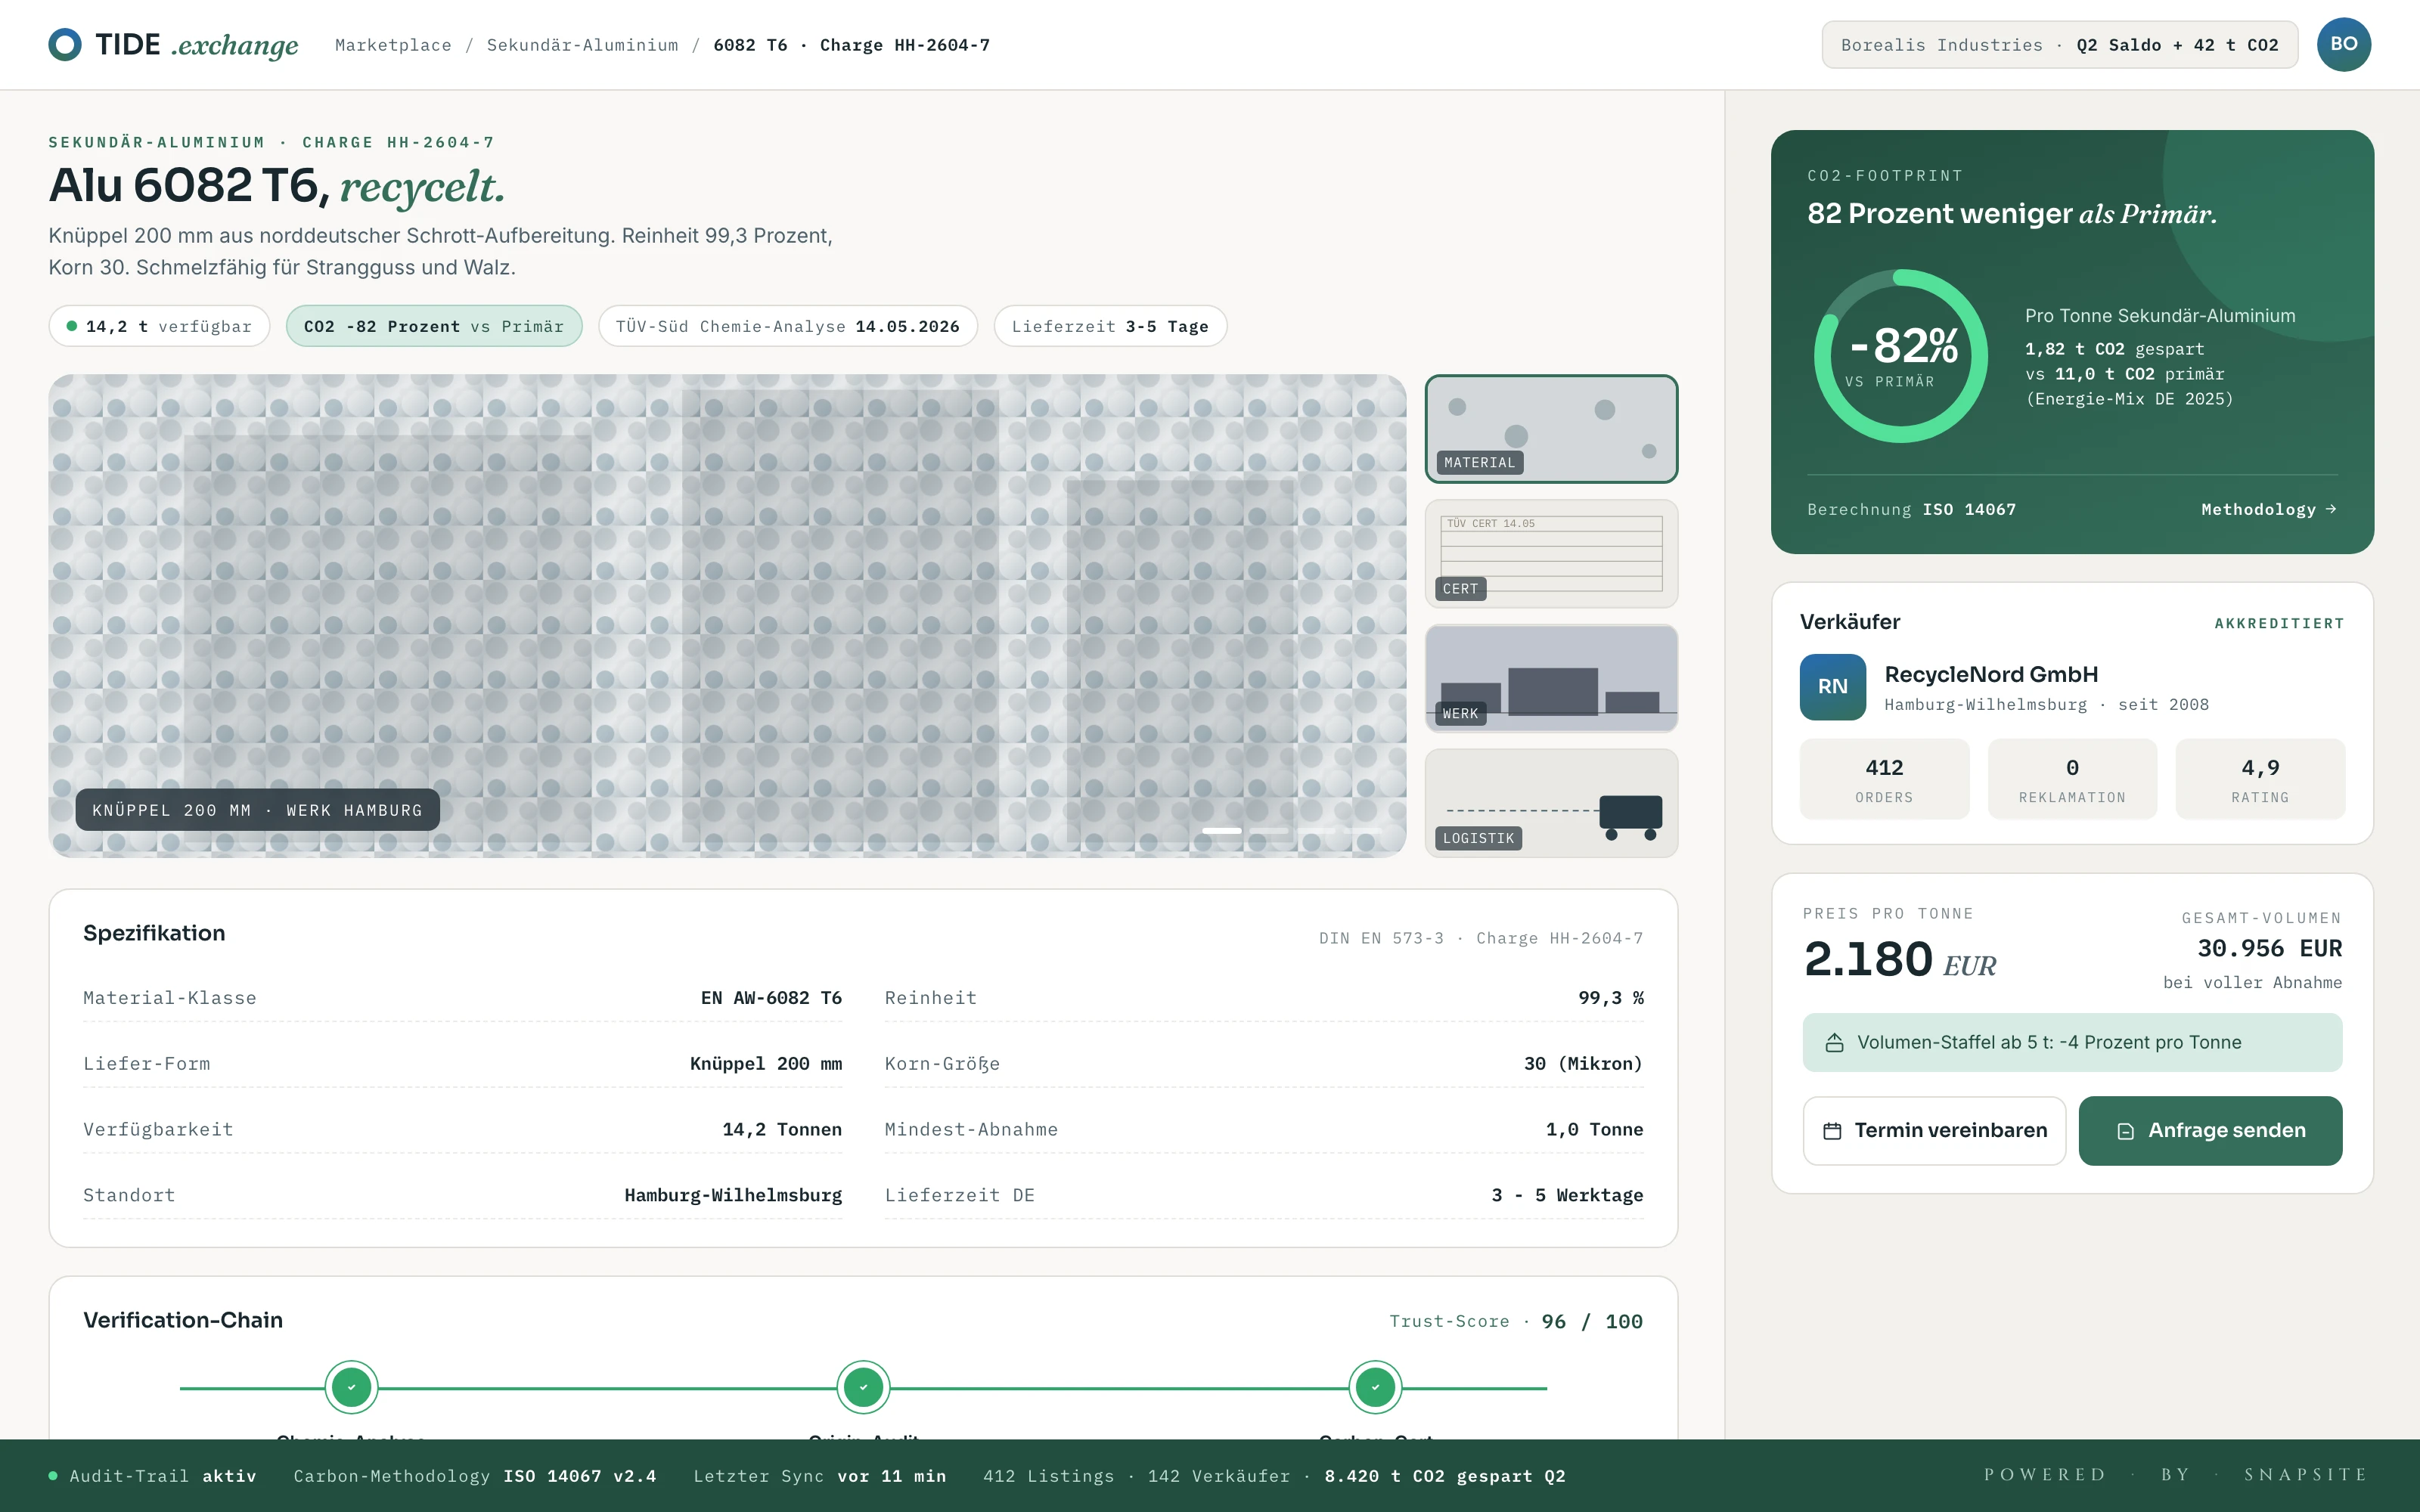This screenshot has height=1512, width=2420.
Task: Select the first gallery slide indicator
Action: tap(1221, 831)
